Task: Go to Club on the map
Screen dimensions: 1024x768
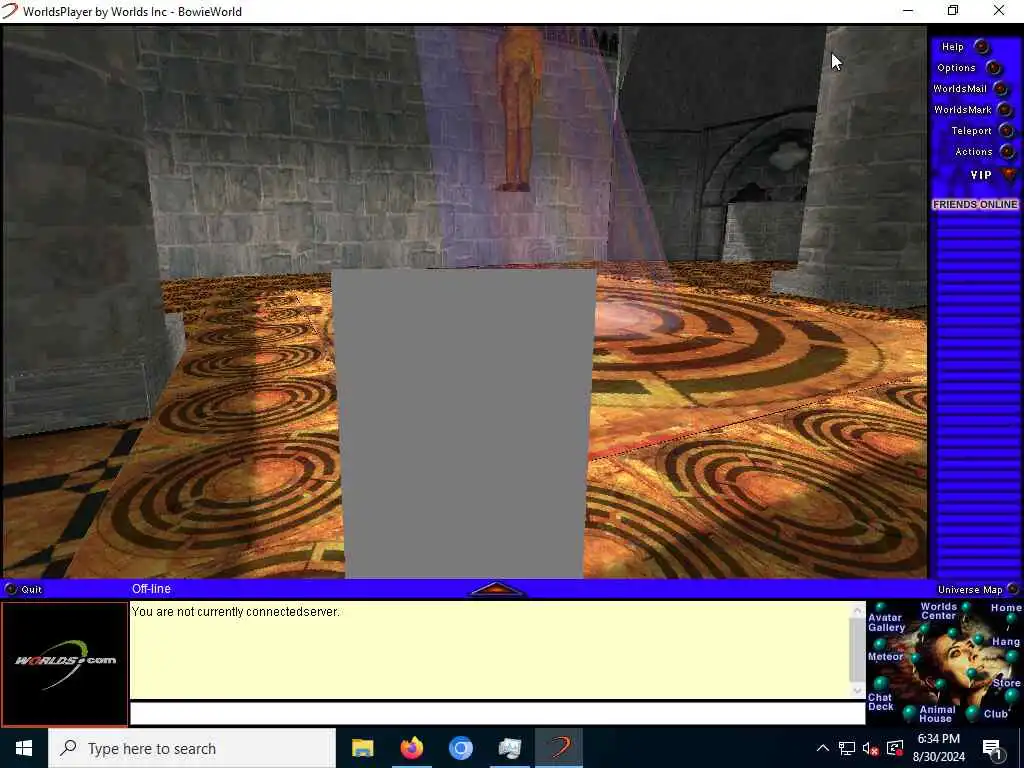Action: [995, 714]
